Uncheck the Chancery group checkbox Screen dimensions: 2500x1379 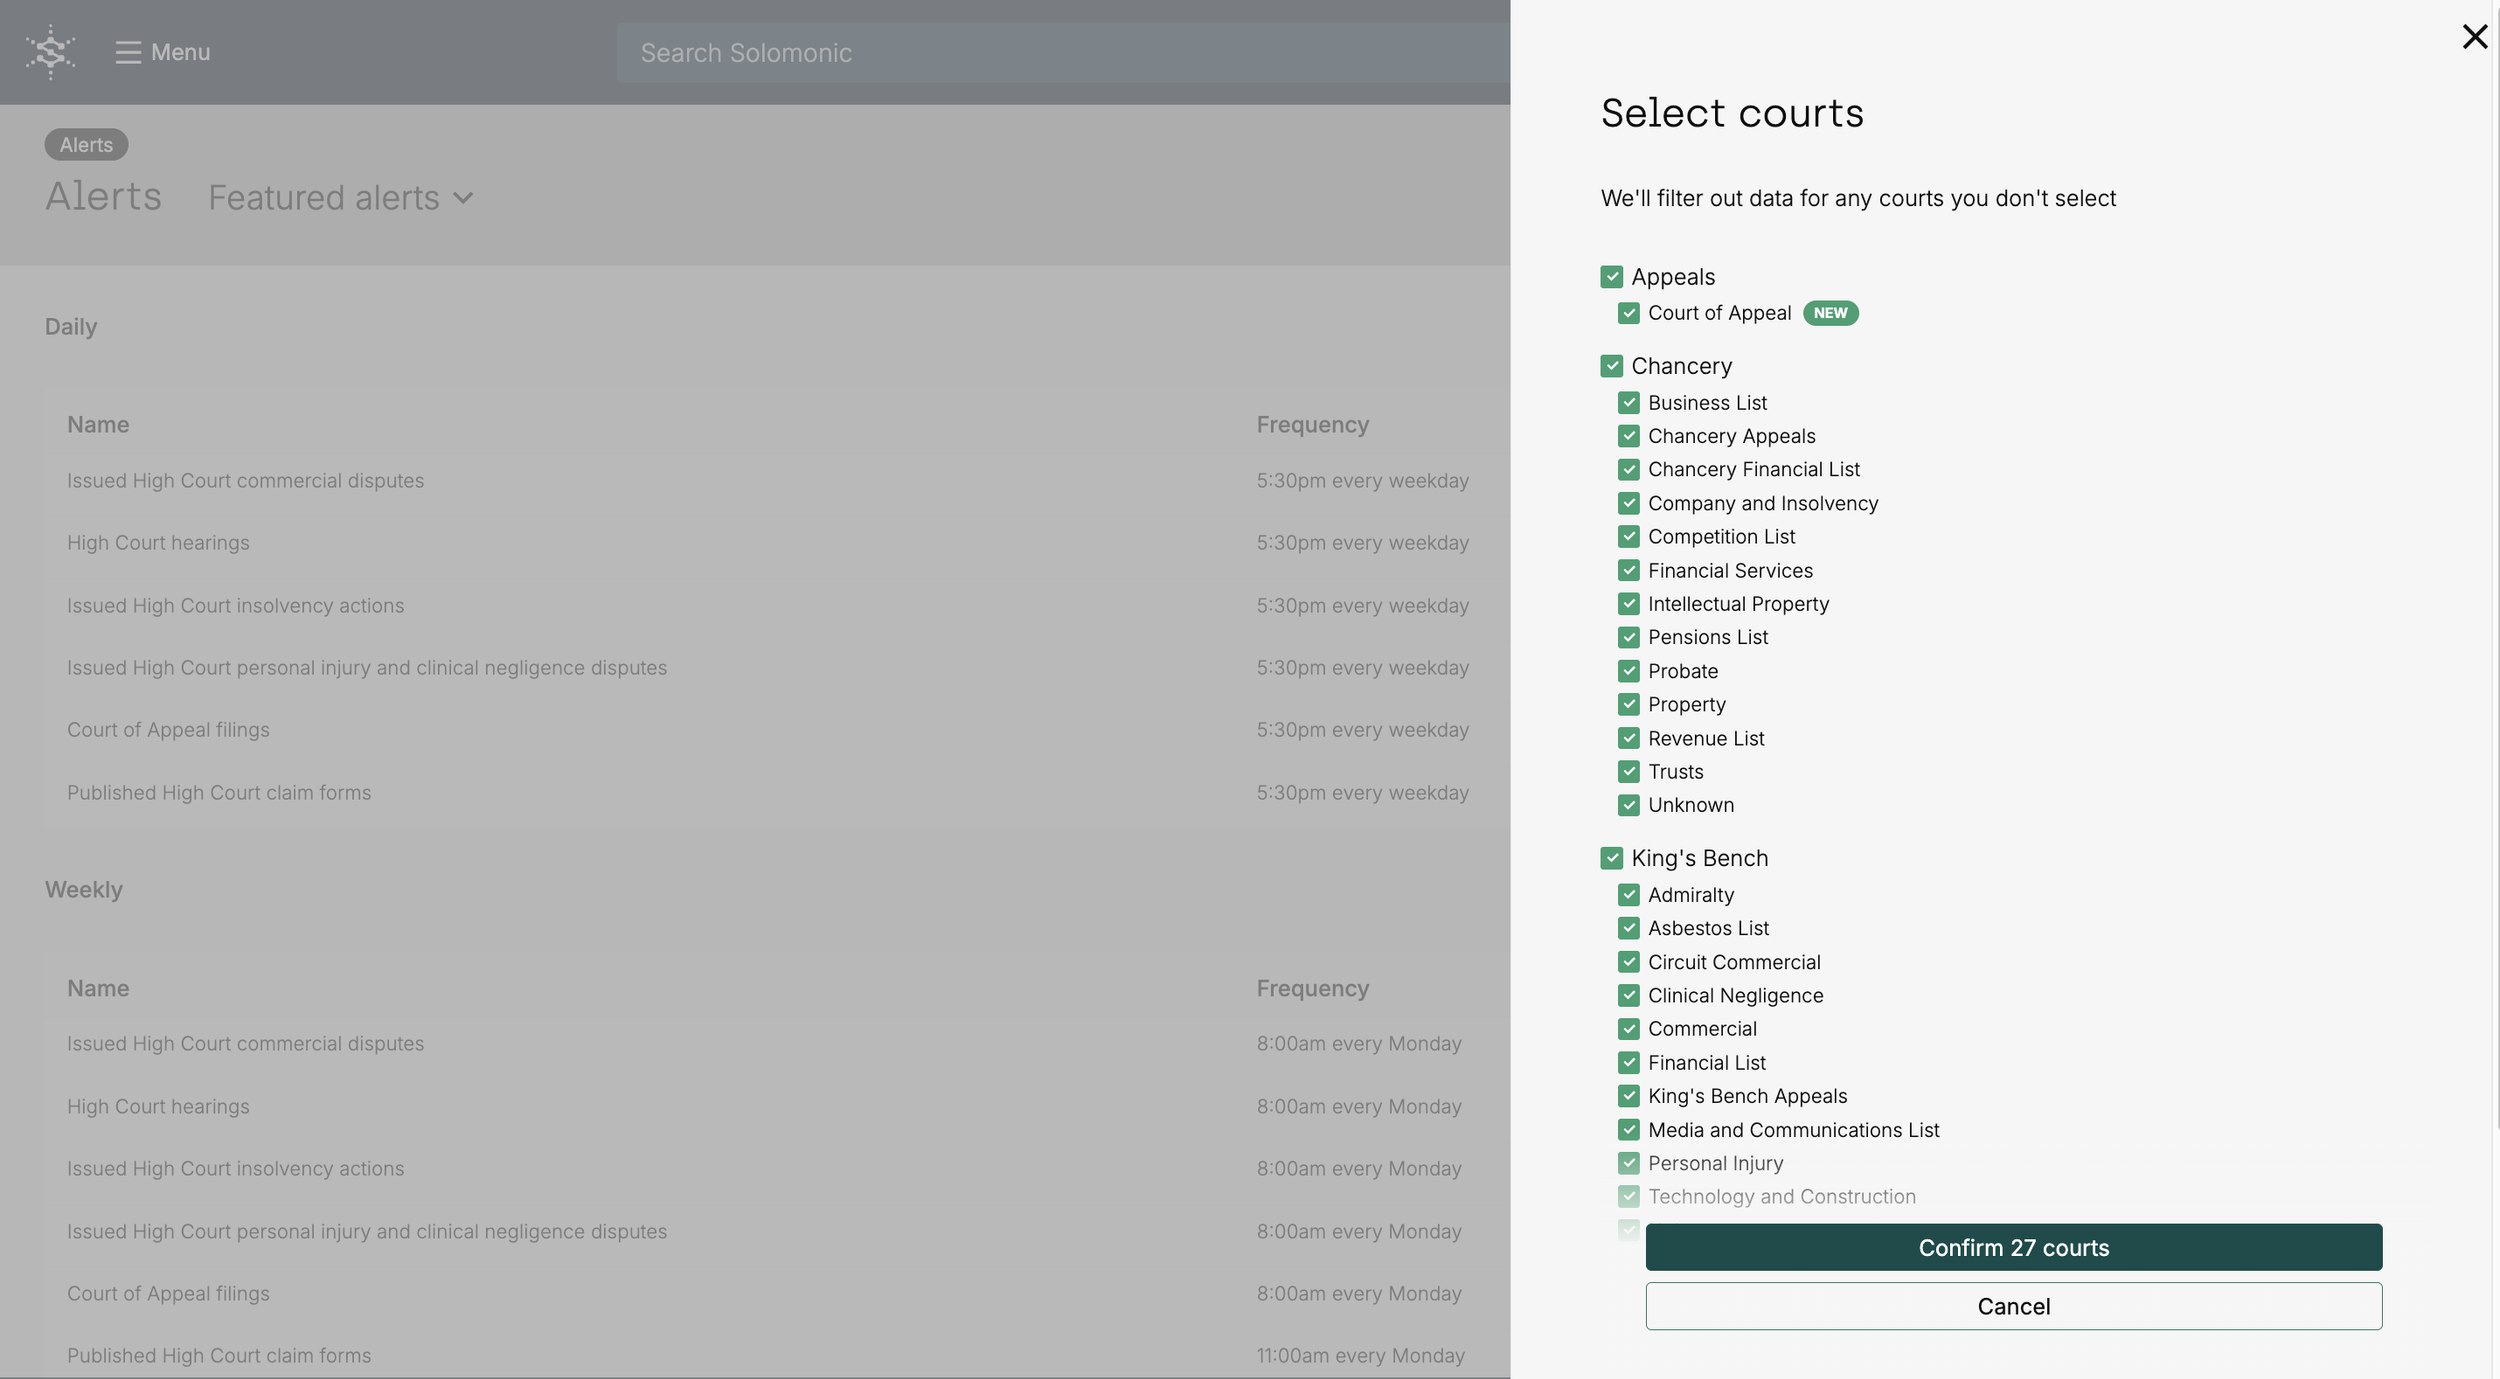tap(1611, 366)
